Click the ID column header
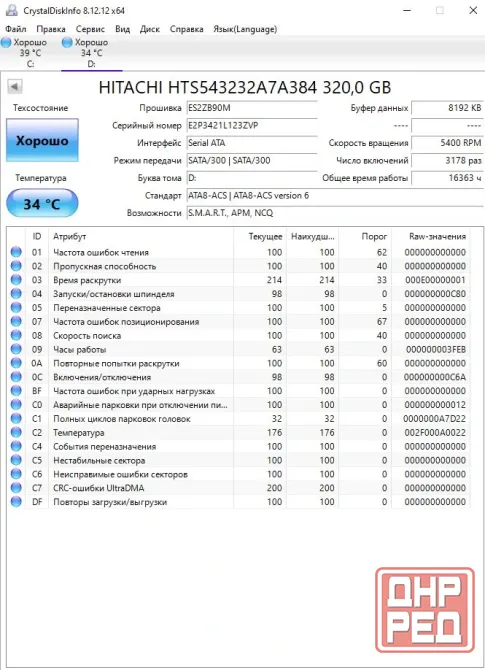This screenshot has width=485, height=670. [37, 236]
